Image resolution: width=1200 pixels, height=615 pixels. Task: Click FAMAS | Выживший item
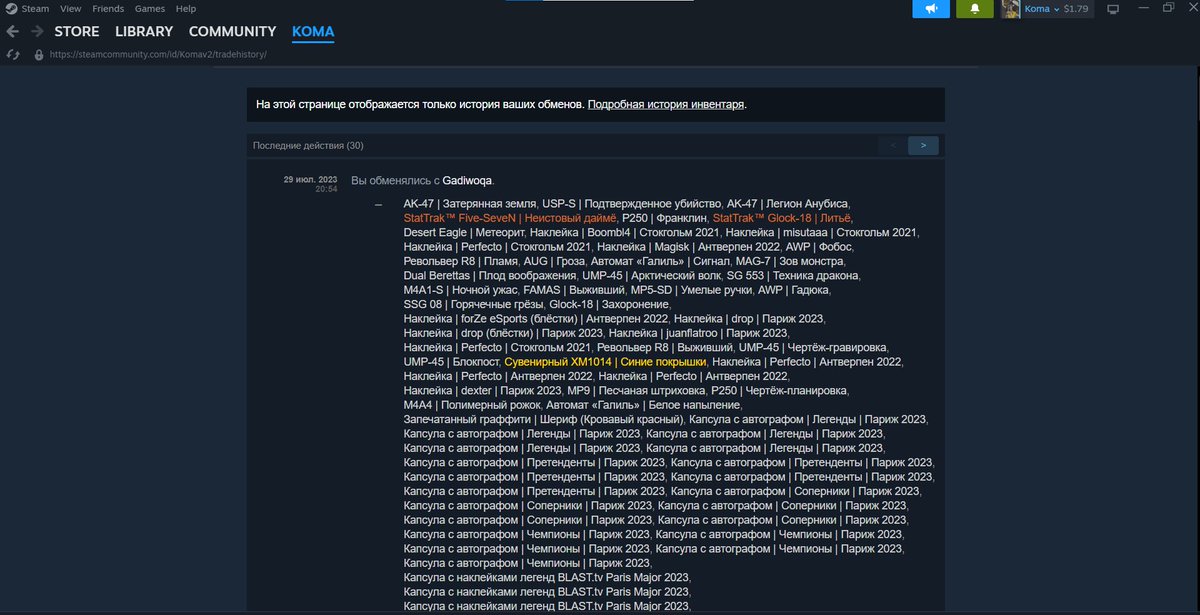click(573, 290)
